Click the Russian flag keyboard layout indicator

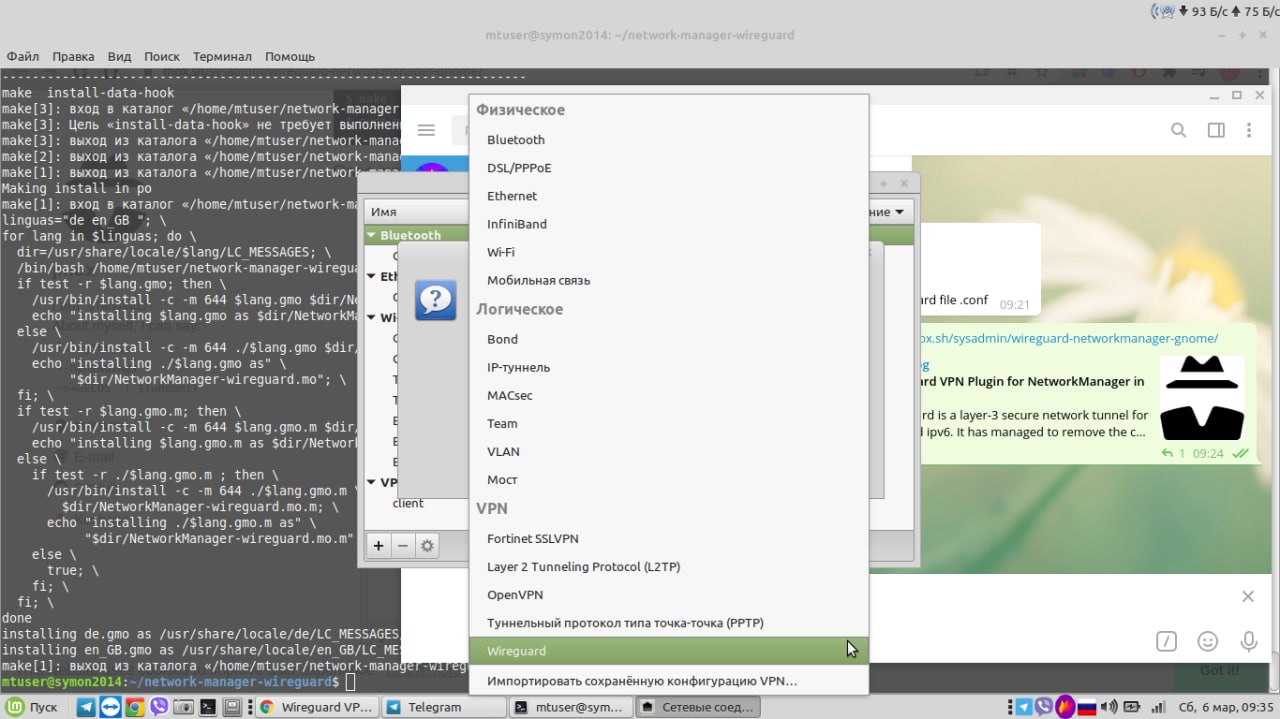tap(1087, 707)
